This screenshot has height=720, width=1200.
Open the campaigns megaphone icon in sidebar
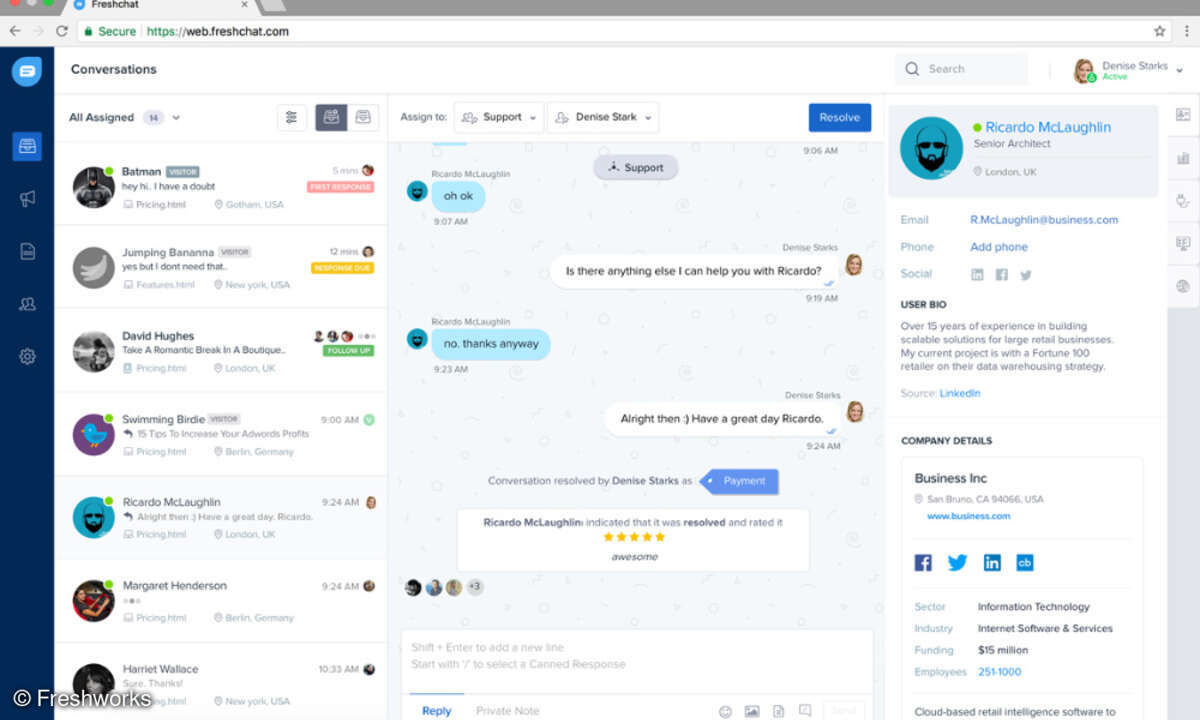point(27,198)
